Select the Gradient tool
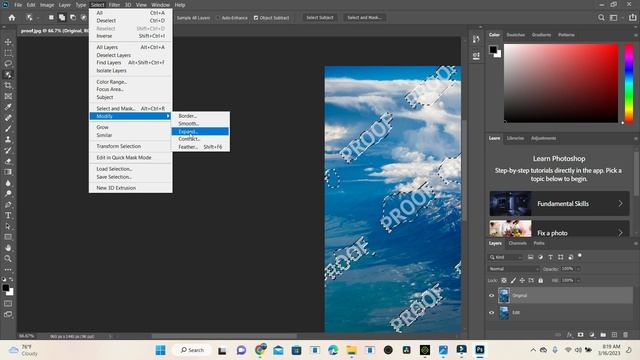This screenshot has width=640, height=360. point(8,172)
